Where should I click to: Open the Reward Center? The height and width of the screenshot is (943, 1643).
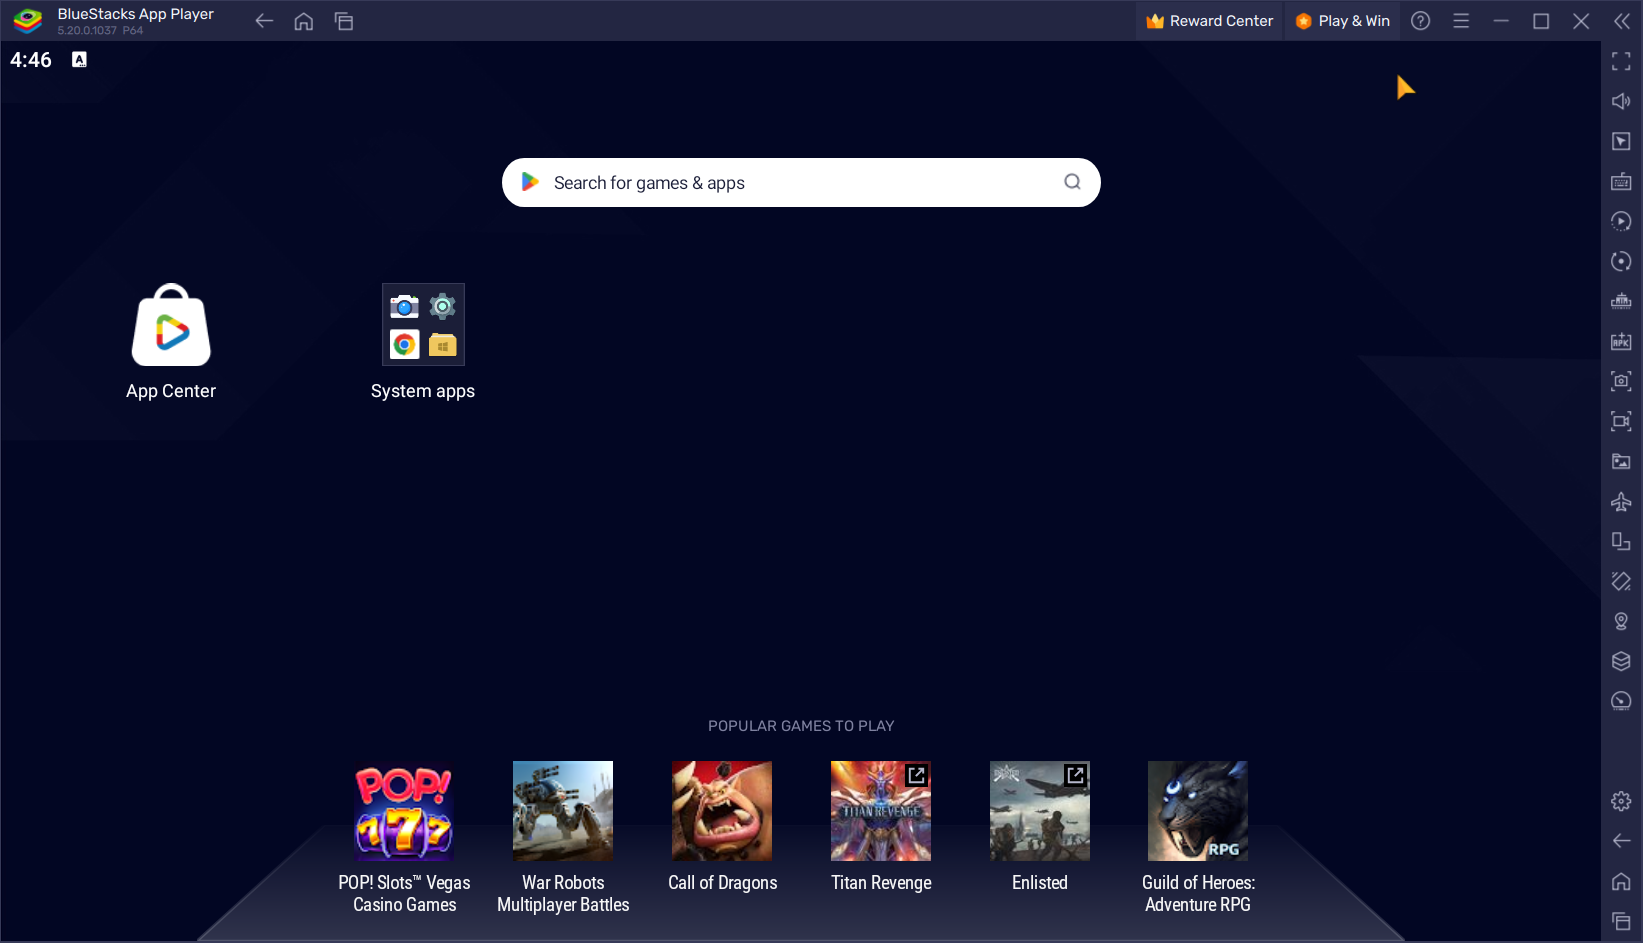pyautogui.click(x=1209, y=21)
